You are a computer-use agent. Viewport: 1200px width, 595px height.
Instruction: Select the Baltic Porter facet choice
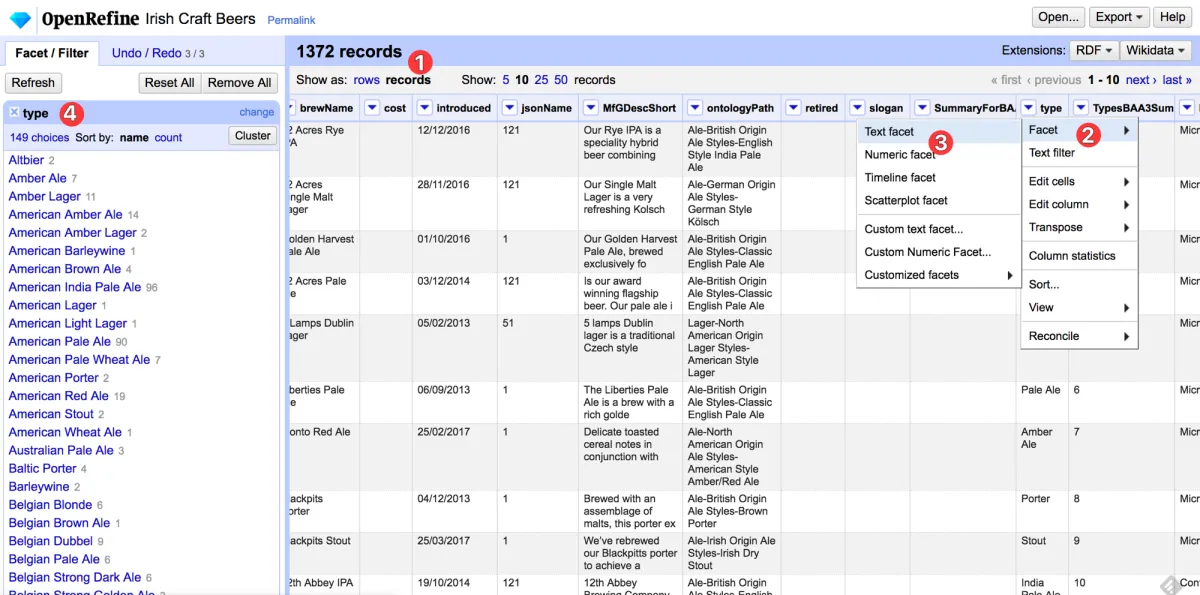pyautogui.click(x=43, y=469)
